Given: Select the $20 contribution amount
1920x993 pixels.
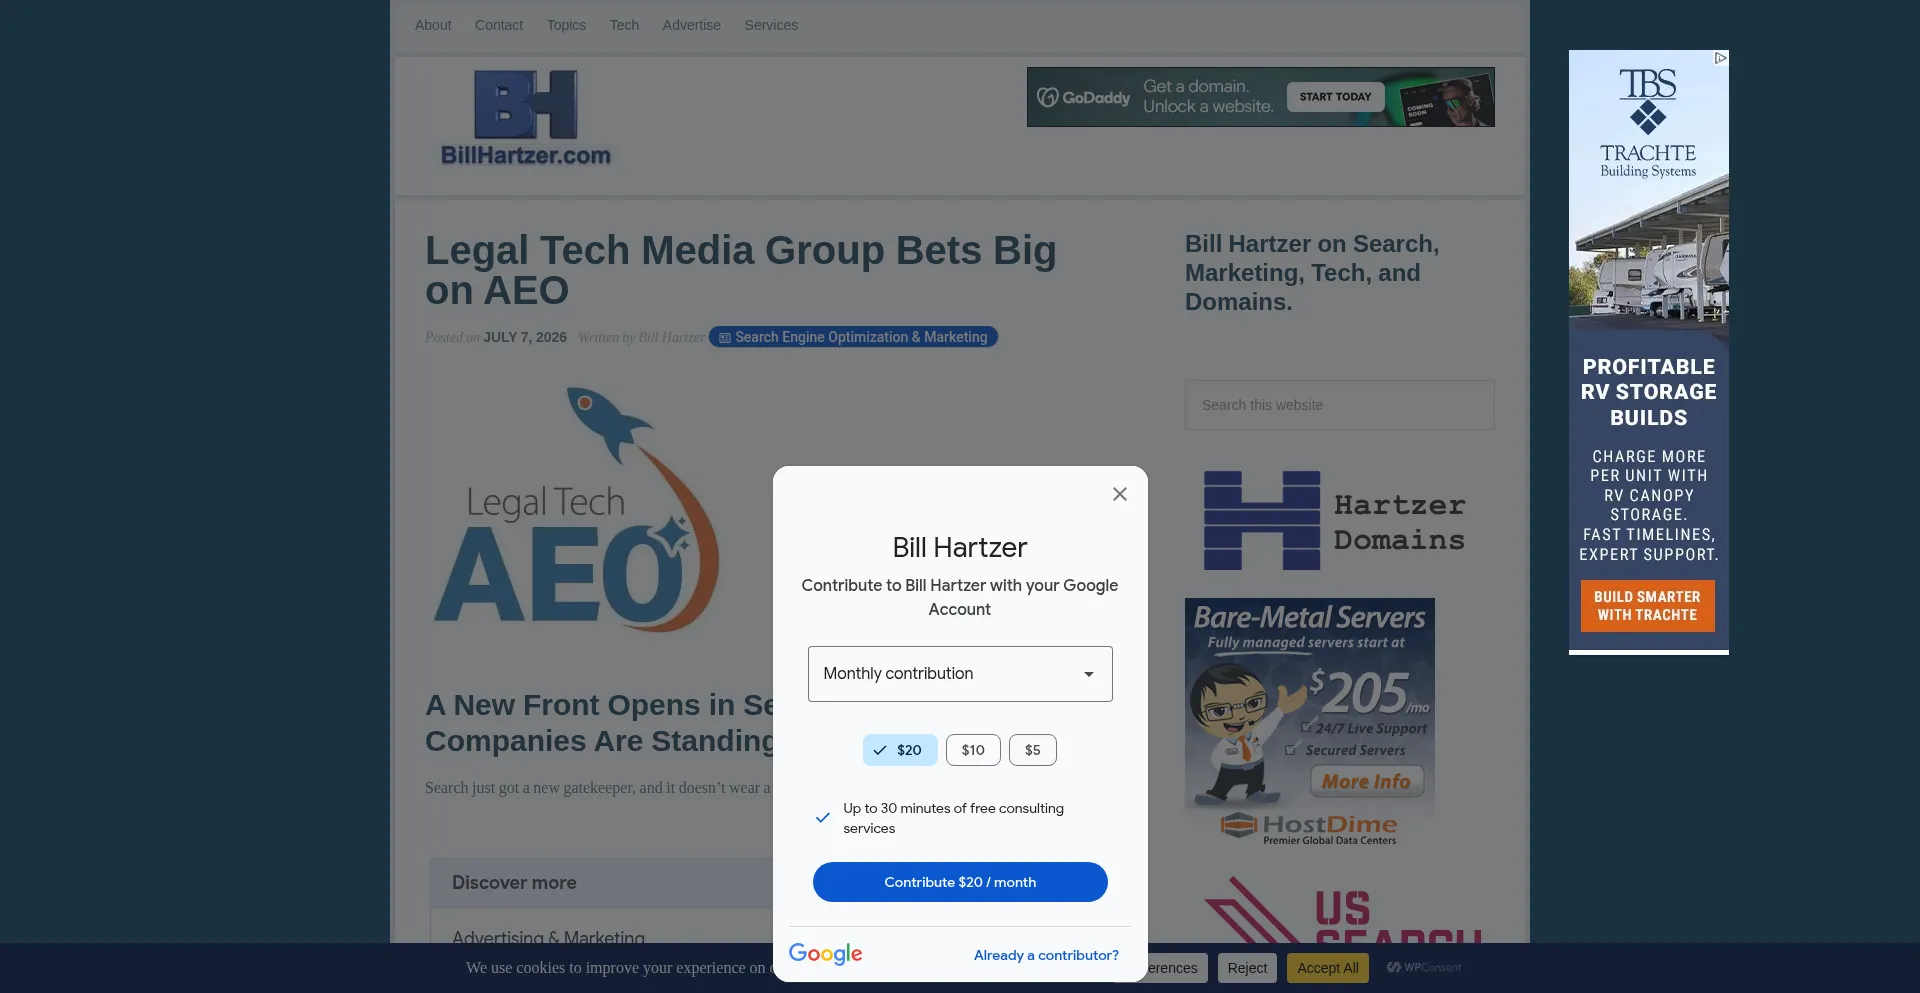Looking at the screenshot, I should click(900, 750).
